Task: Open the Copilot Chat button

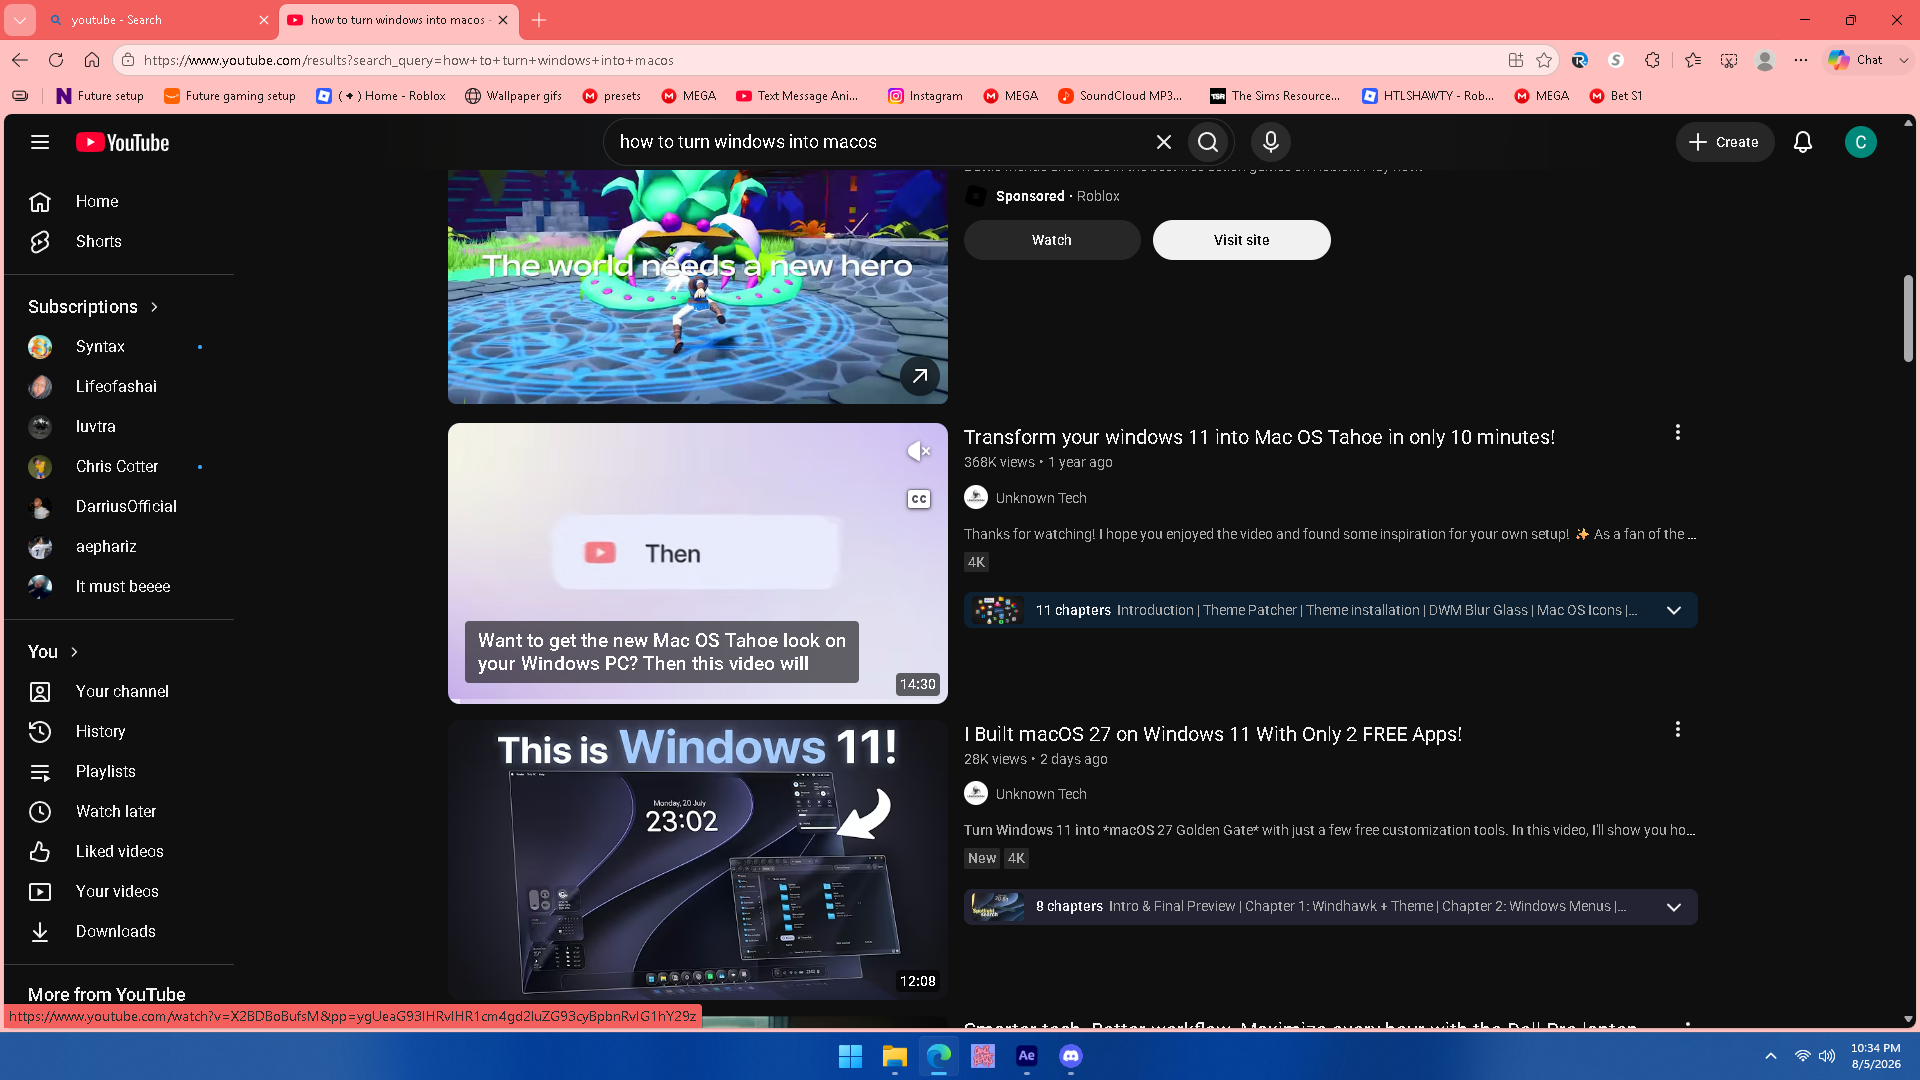Action: pos(1856,60)
